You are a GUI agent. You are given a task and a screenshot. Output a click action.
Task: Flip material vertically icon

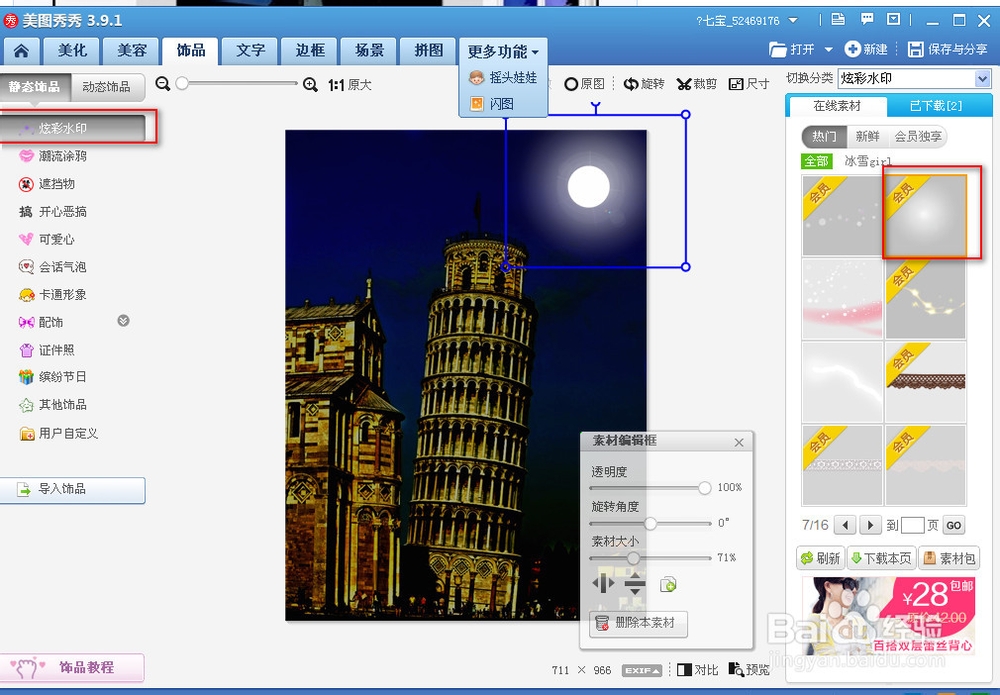pos(635,583)
